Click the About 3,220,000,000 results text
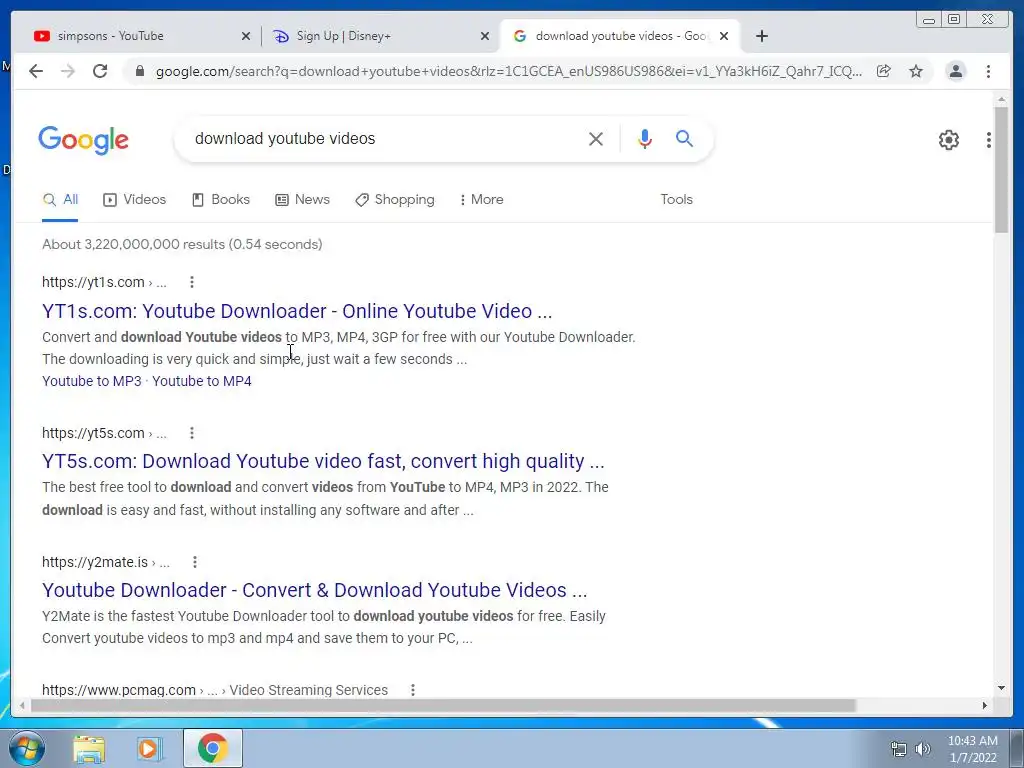Viewport: 1024px width, 768px height. tap(182, 244)
